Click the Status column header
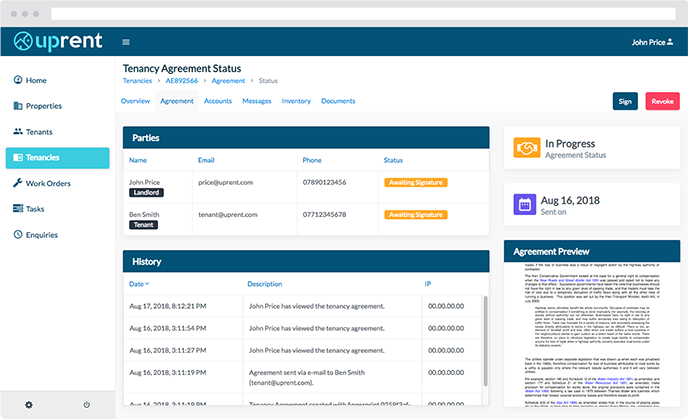 coord(393,160)
